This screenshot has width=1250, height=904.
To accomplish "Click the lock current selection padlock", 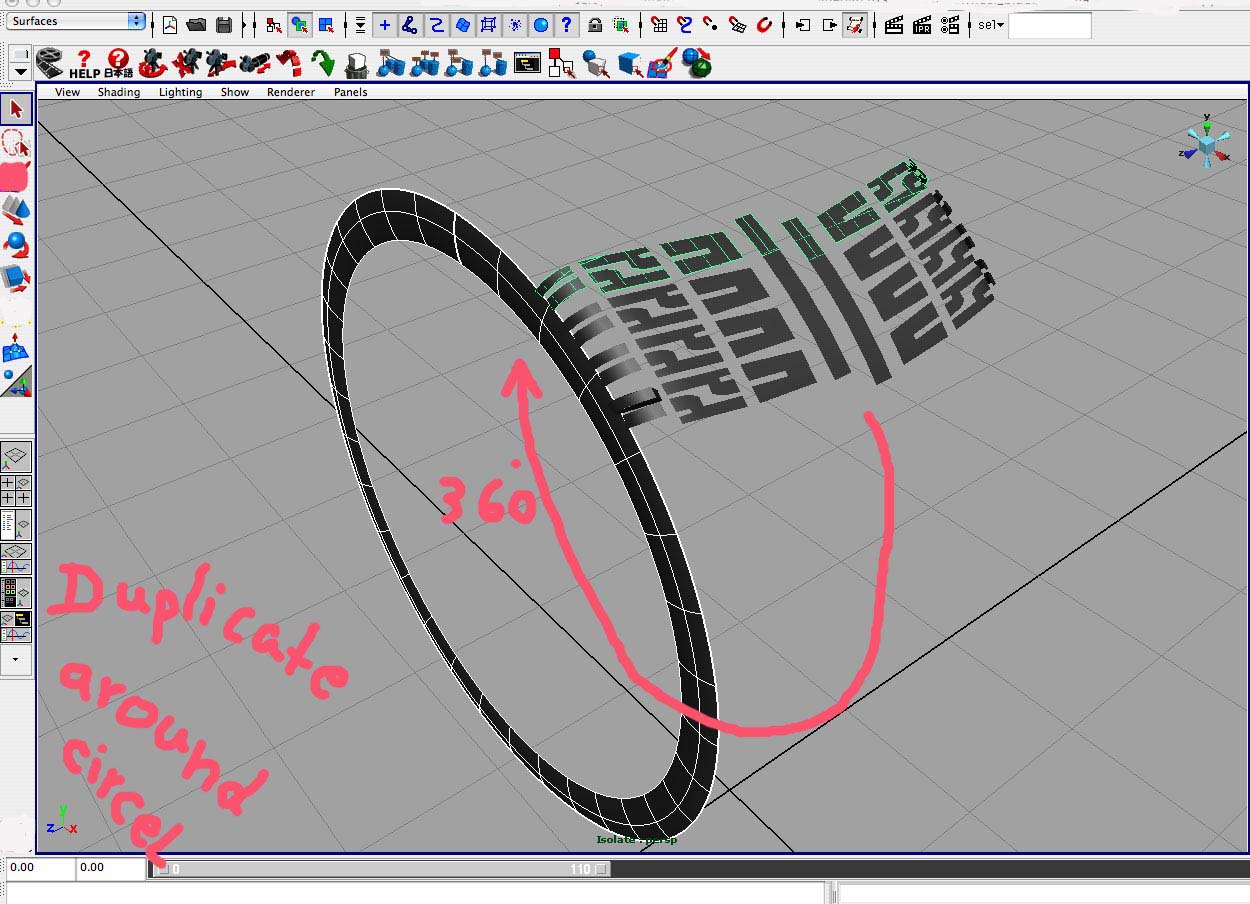I will coord(595,25).
